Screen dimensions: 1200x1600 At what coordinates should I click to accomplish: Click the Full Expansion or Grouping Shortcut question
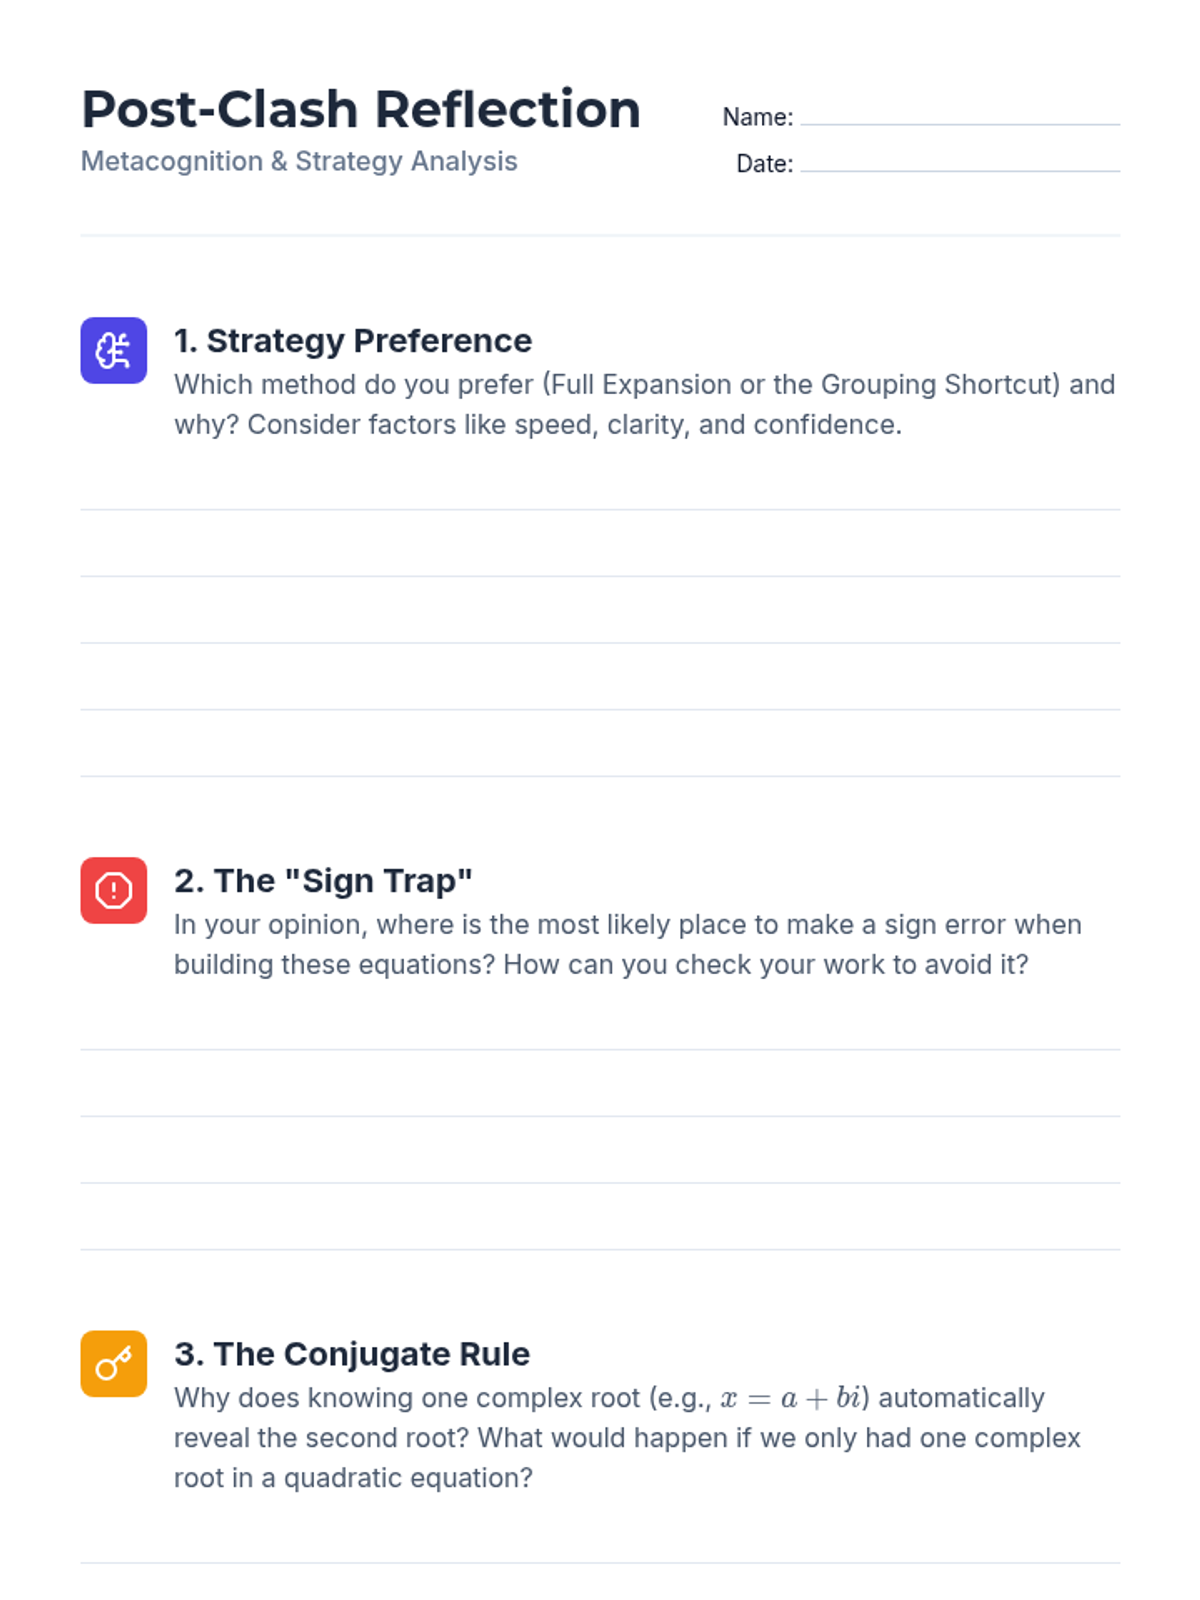click(x=644, y=405)
